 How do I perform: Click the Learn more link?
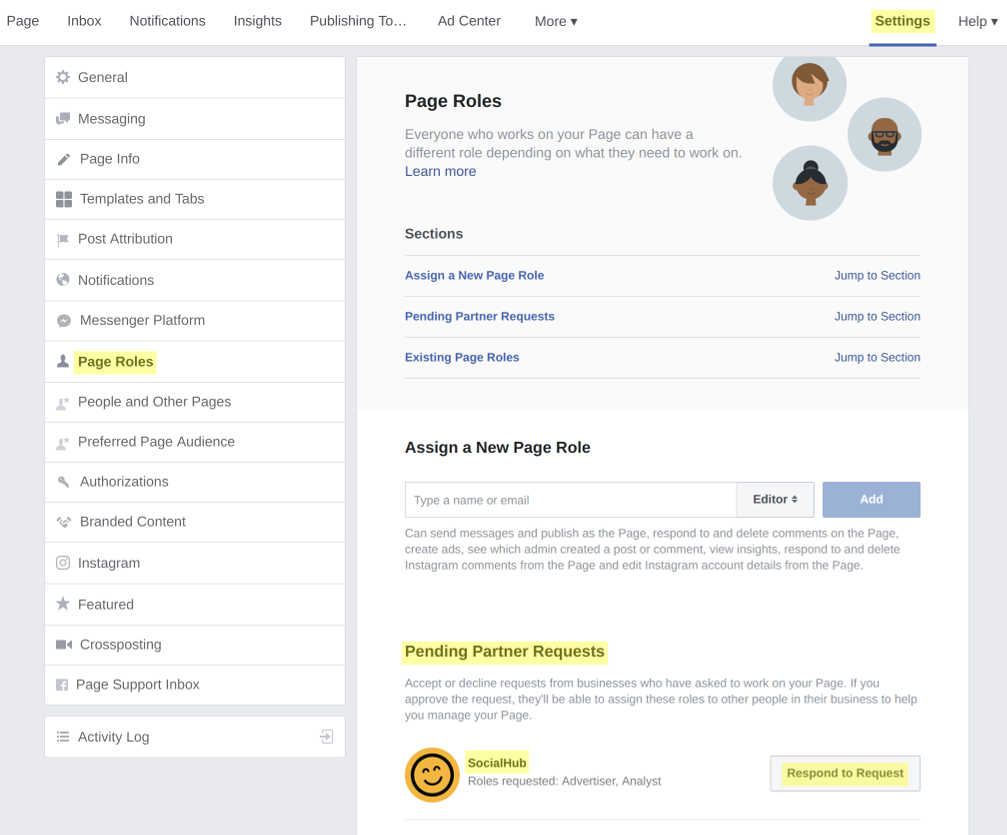click(440, 171)
